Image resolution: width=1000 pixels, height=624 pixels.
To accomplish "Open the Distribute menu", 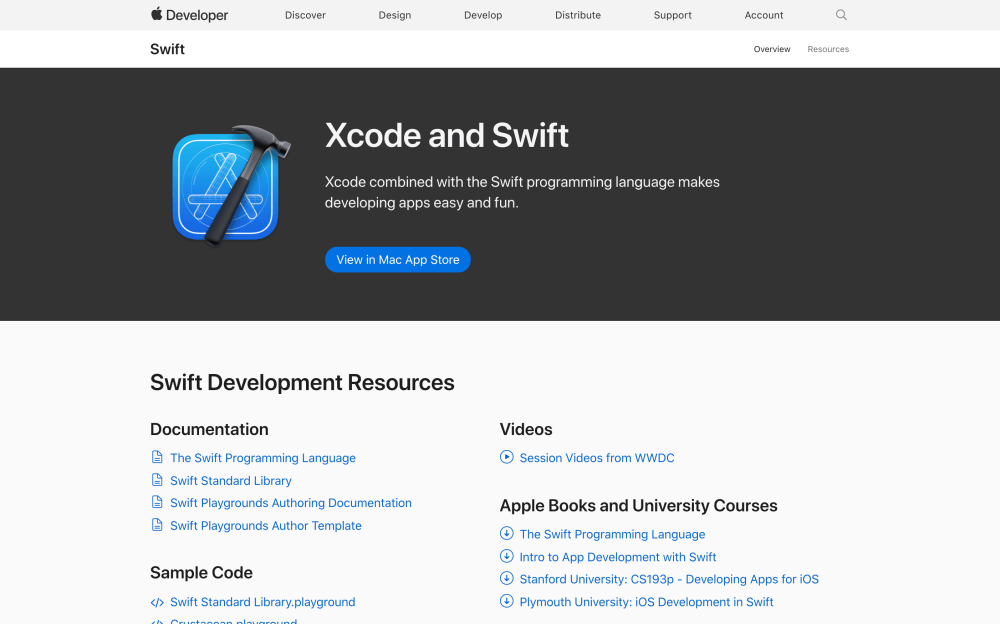I will click(x=578, y=15).
